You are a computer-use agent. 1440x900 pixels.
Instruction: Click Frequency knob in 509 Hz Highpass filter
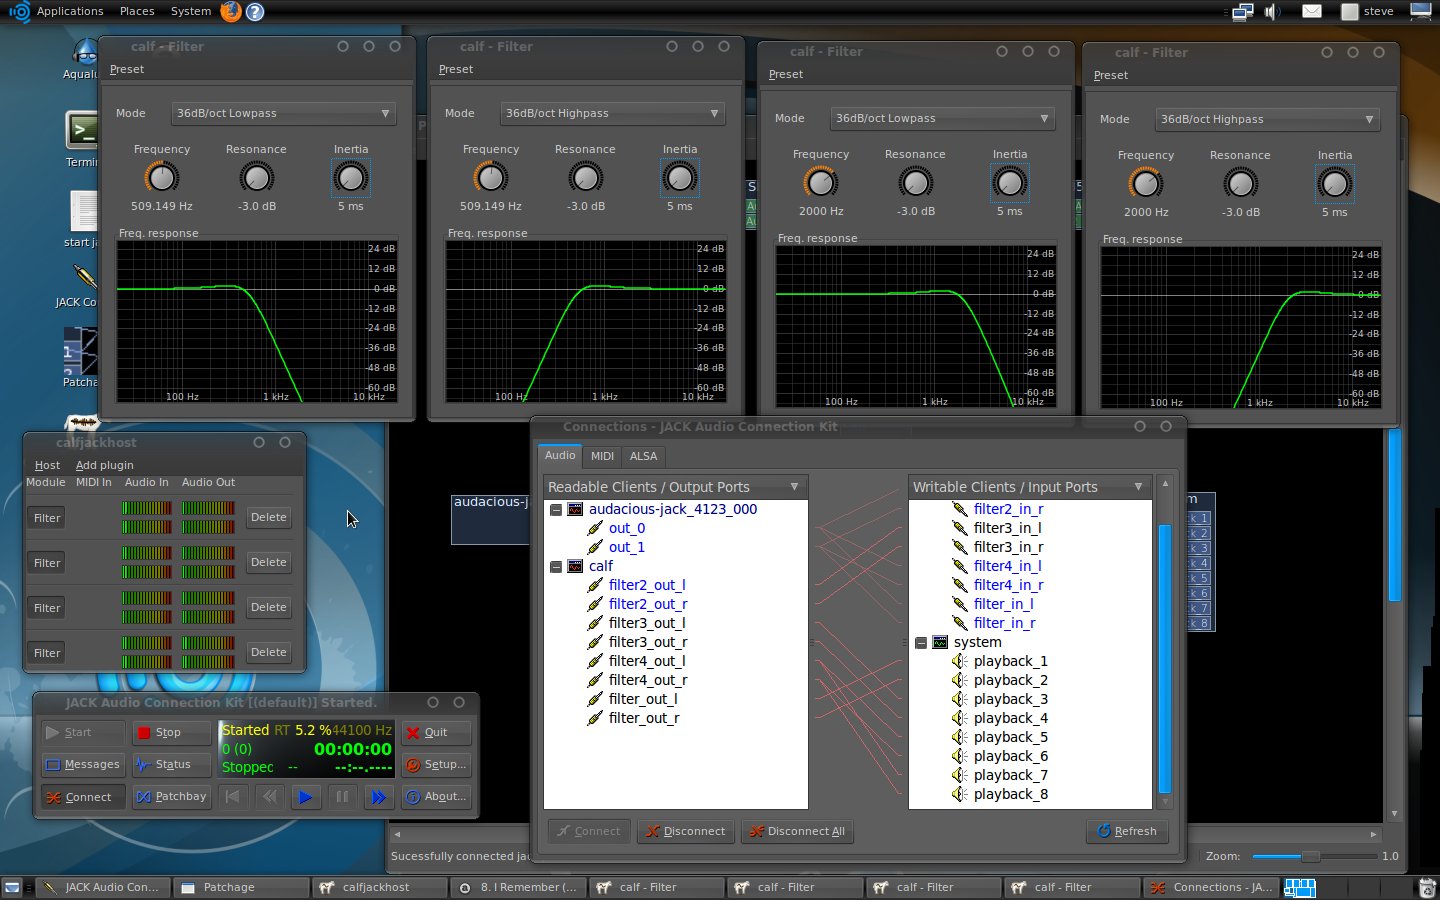click(491, 178)
